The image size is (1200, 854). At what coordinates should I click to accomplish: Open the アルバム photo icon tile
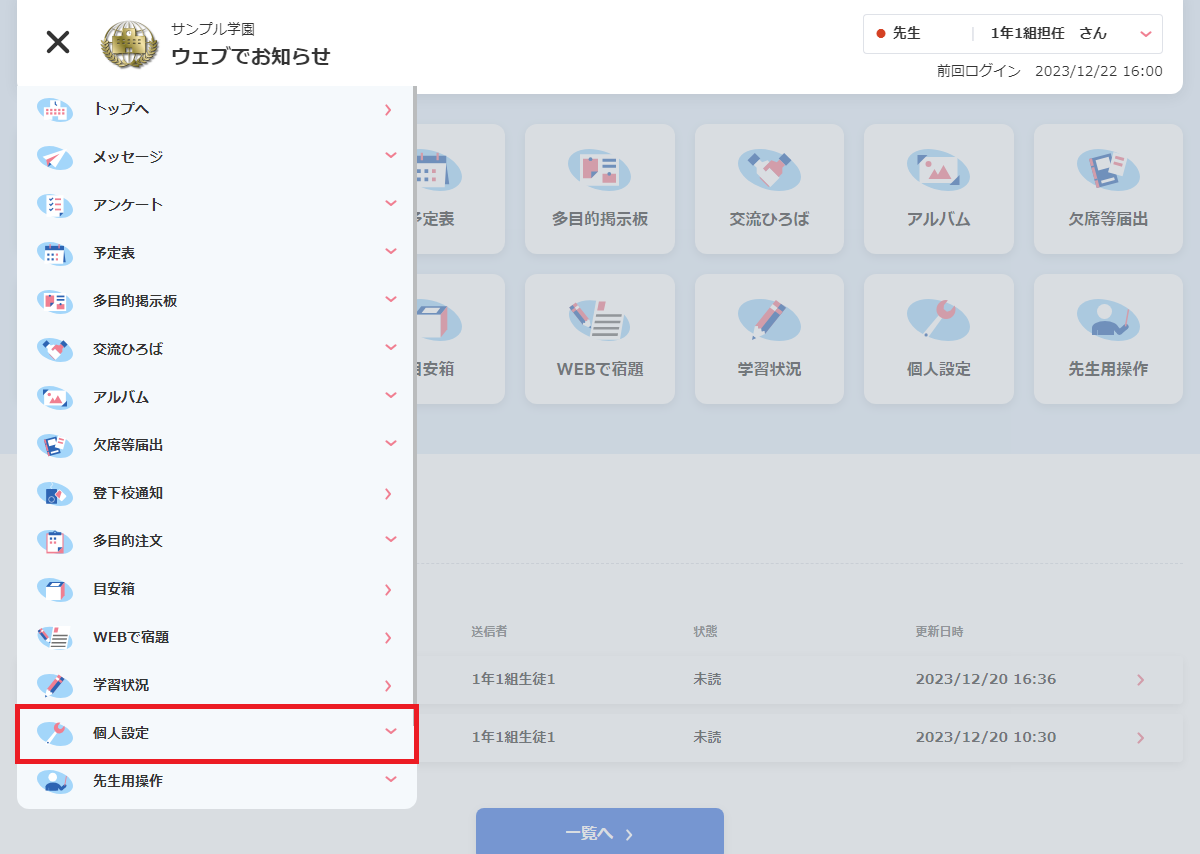click(938, 189)
